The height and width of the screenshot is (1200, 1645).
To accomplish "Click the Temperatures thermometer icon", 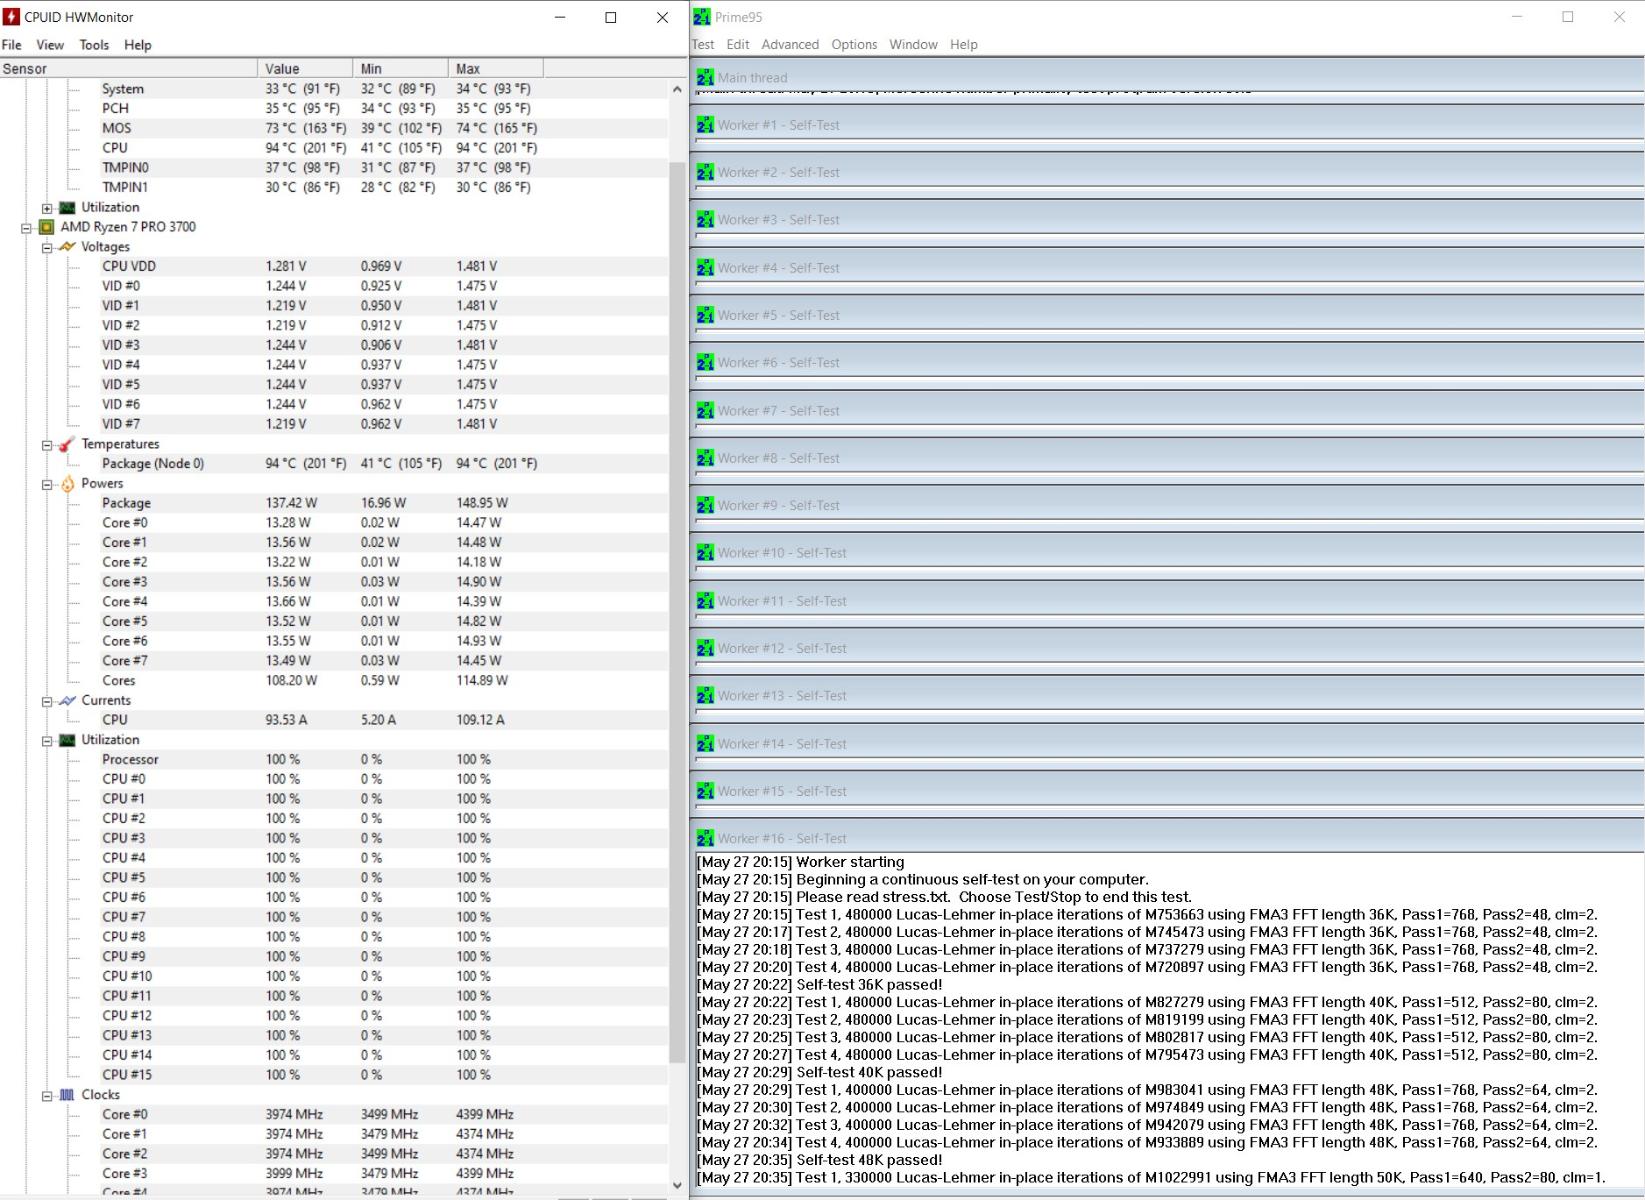I will 67,444.
